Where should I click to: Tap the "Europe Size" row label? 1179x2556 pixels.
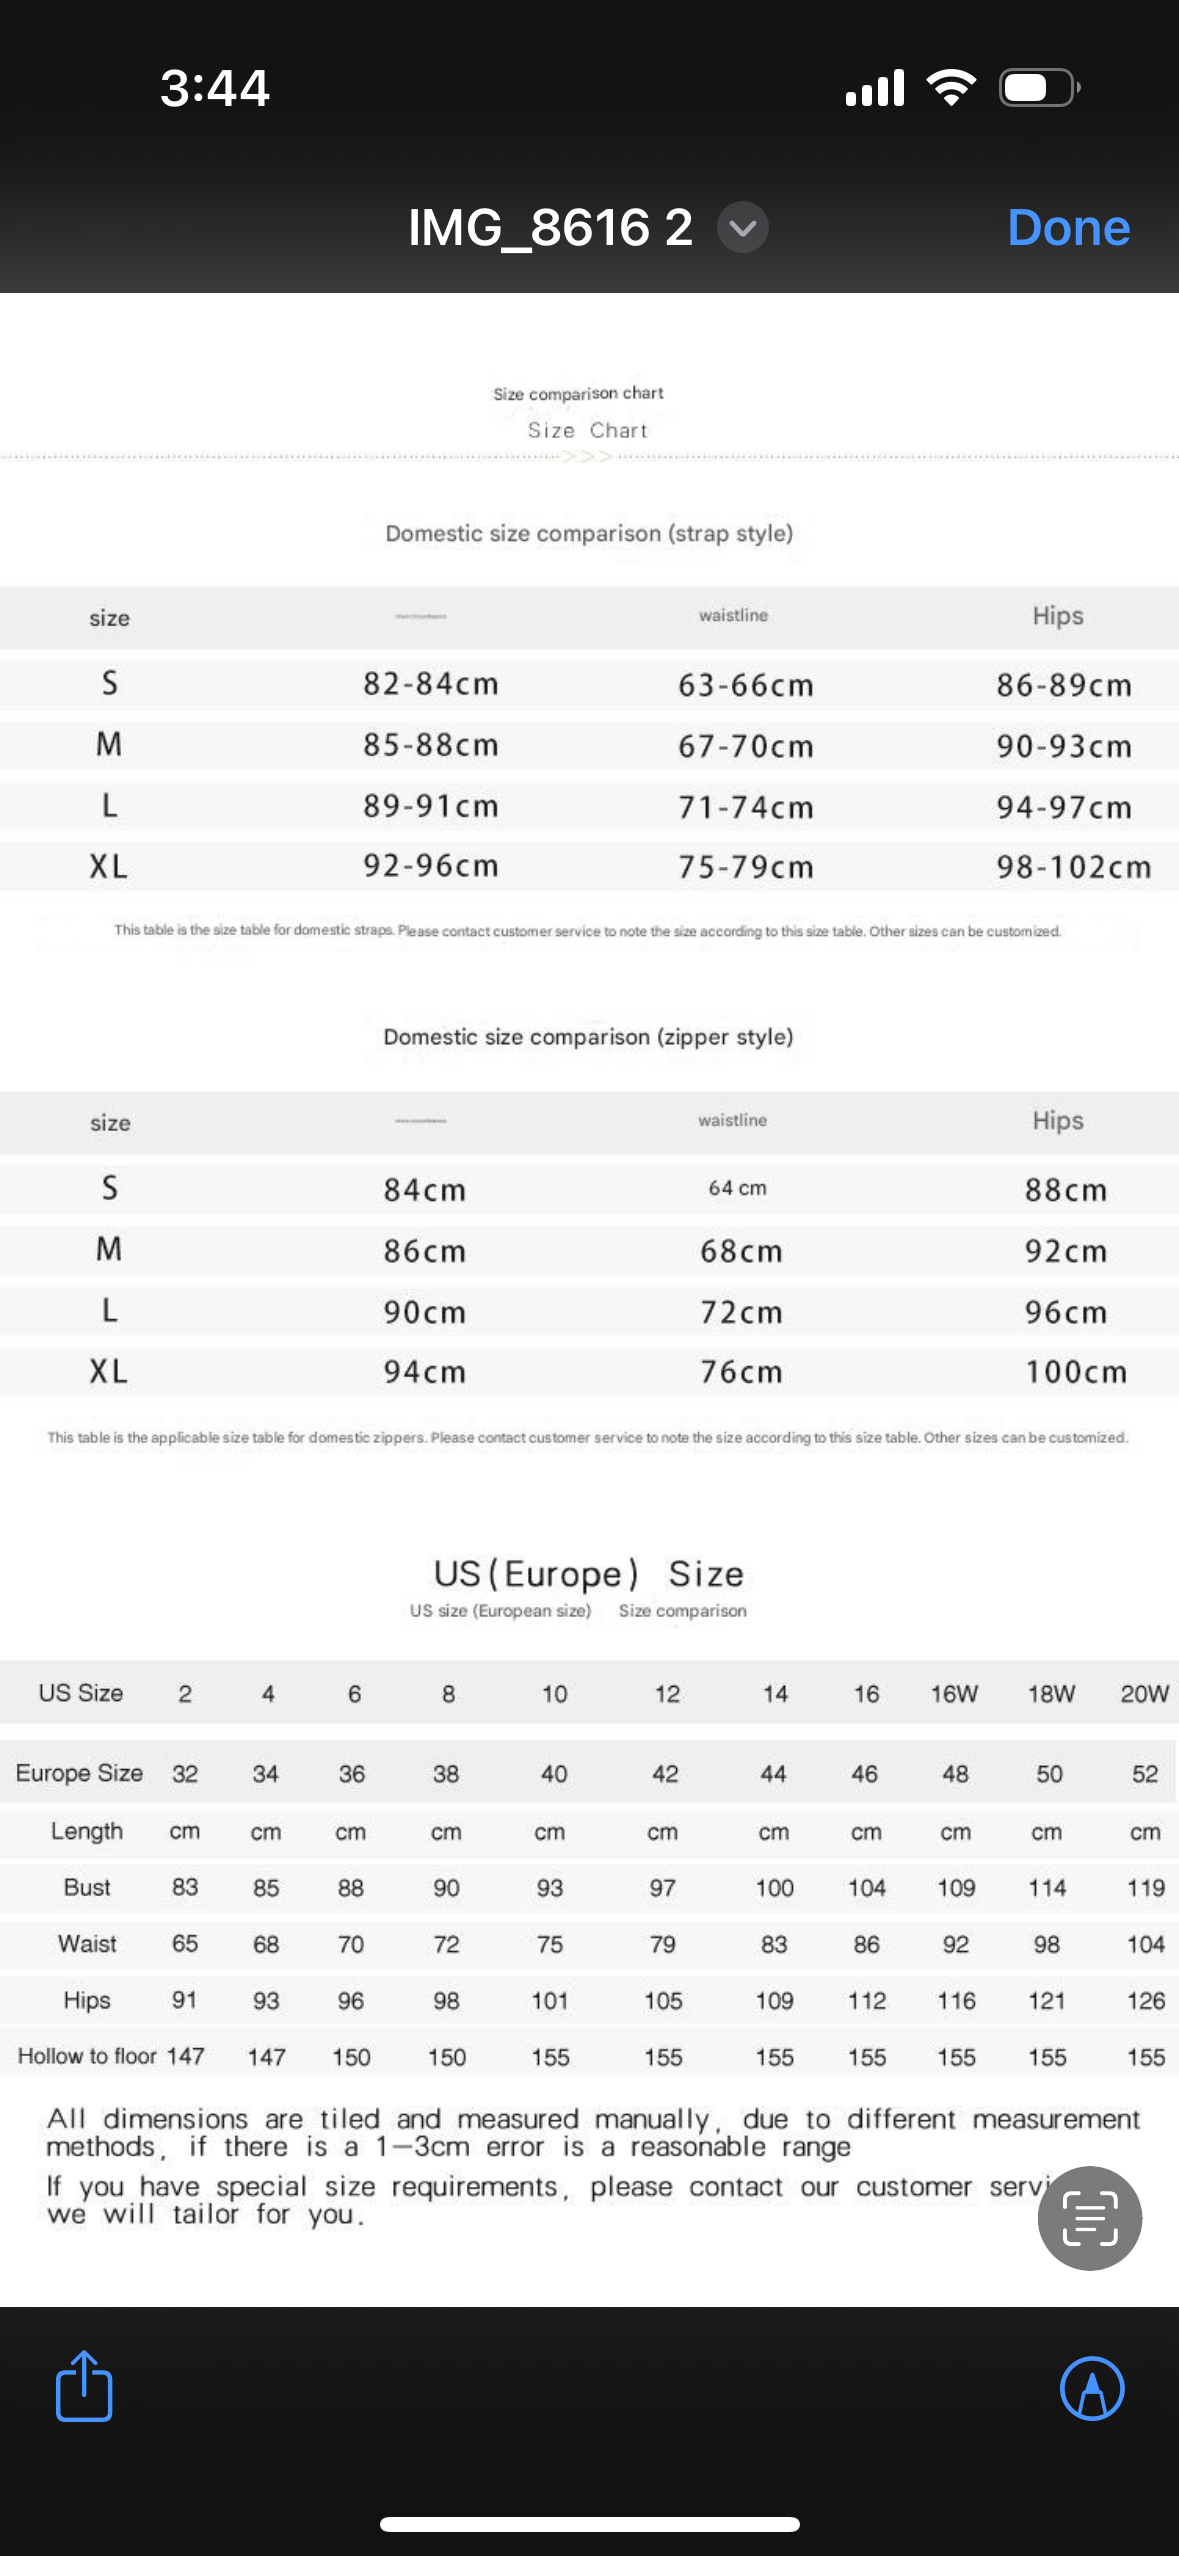[x=79, y=1773]
